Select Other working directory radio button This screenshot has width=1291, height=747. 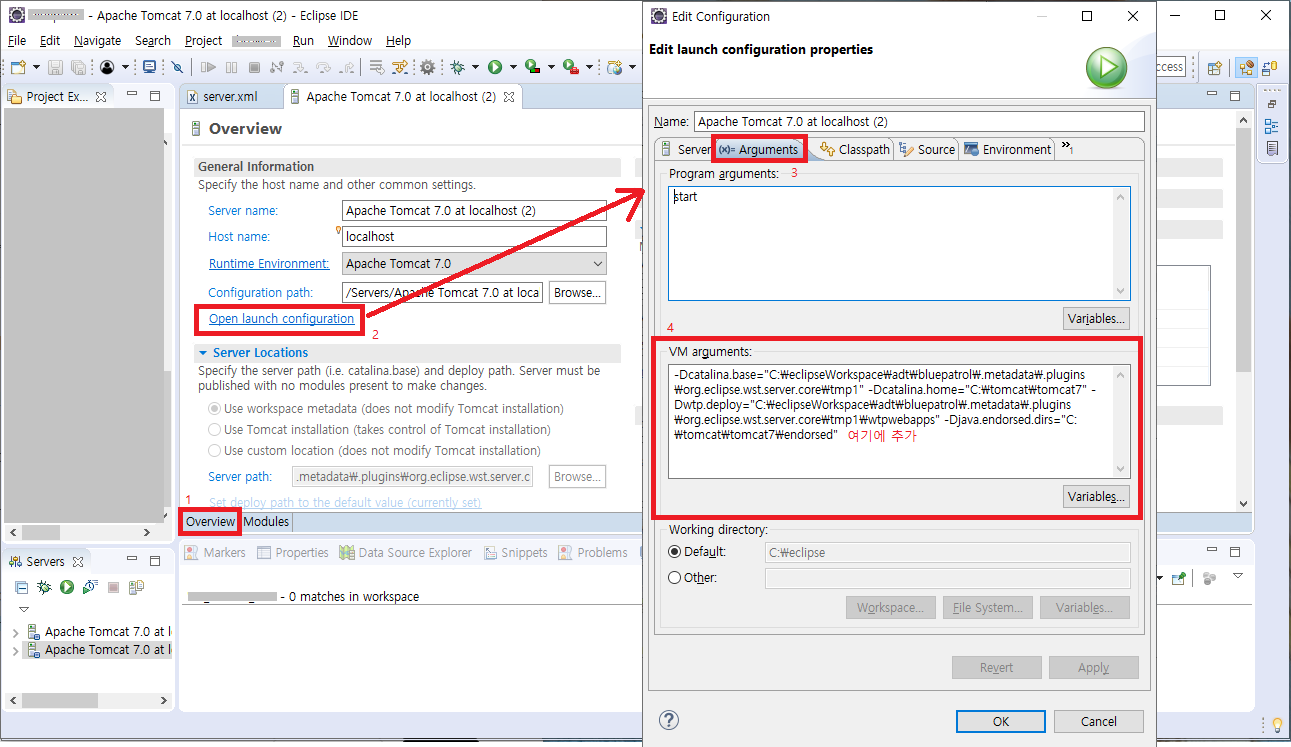pos(674,577)
